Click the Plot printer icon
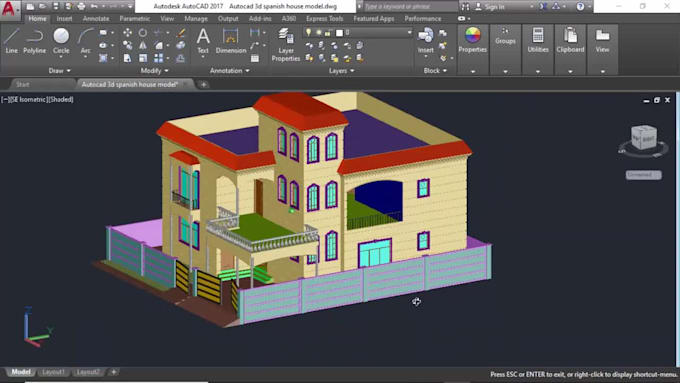 [x=81, y=7]
